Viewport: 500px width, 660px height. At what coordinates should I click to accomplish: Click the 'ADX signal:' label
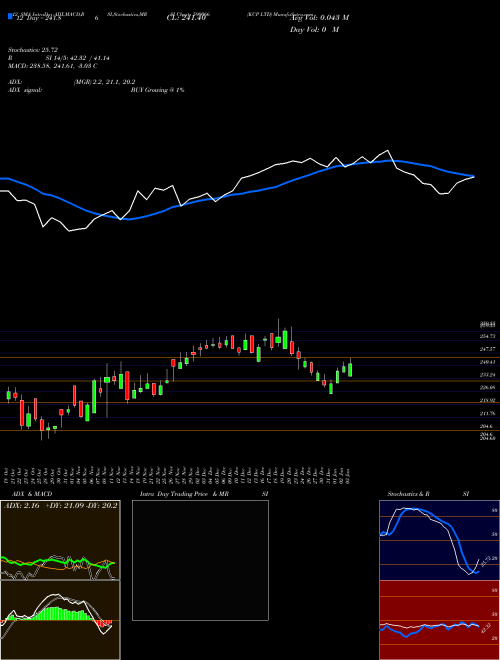click(x=25, y=90)
